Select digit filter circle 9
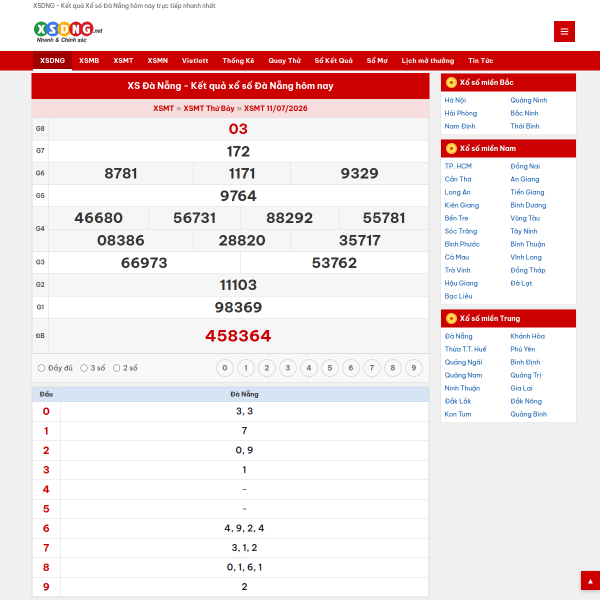Screen dimensions: 600x600 (x=414, y=368)
